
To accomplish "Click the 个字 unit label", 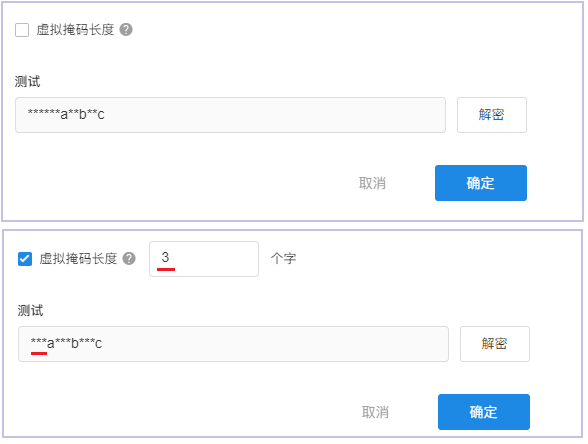I will [x=283, y=259].
